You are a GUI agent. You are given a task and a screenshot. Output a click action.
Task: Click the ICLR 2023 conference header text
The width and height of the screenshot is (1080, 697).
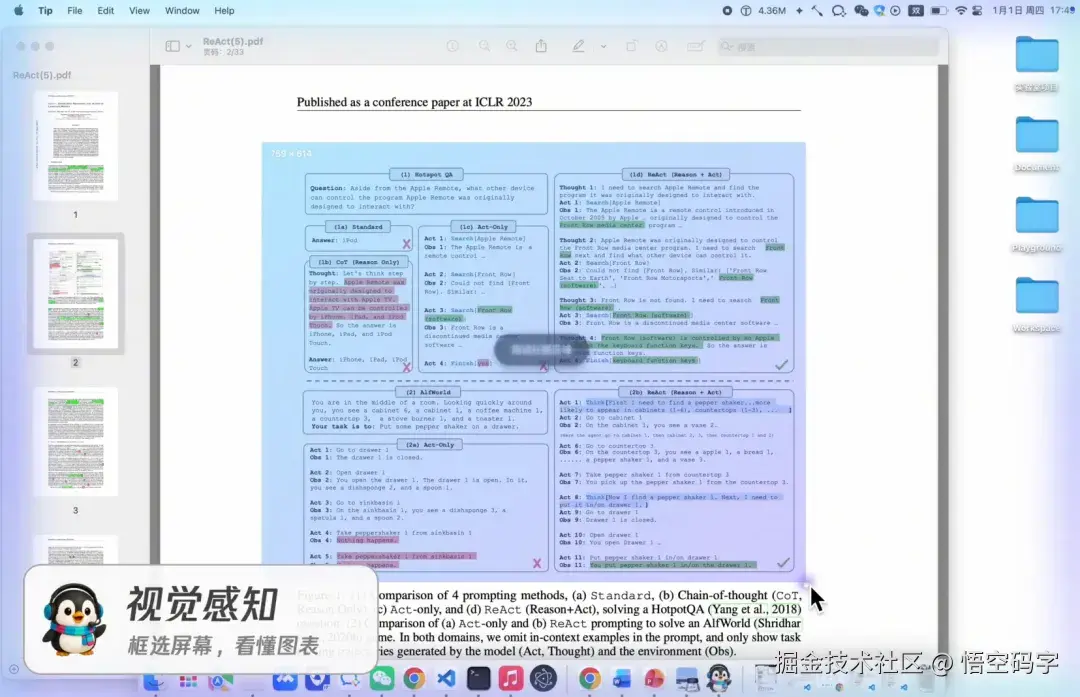tap(414, 102)
